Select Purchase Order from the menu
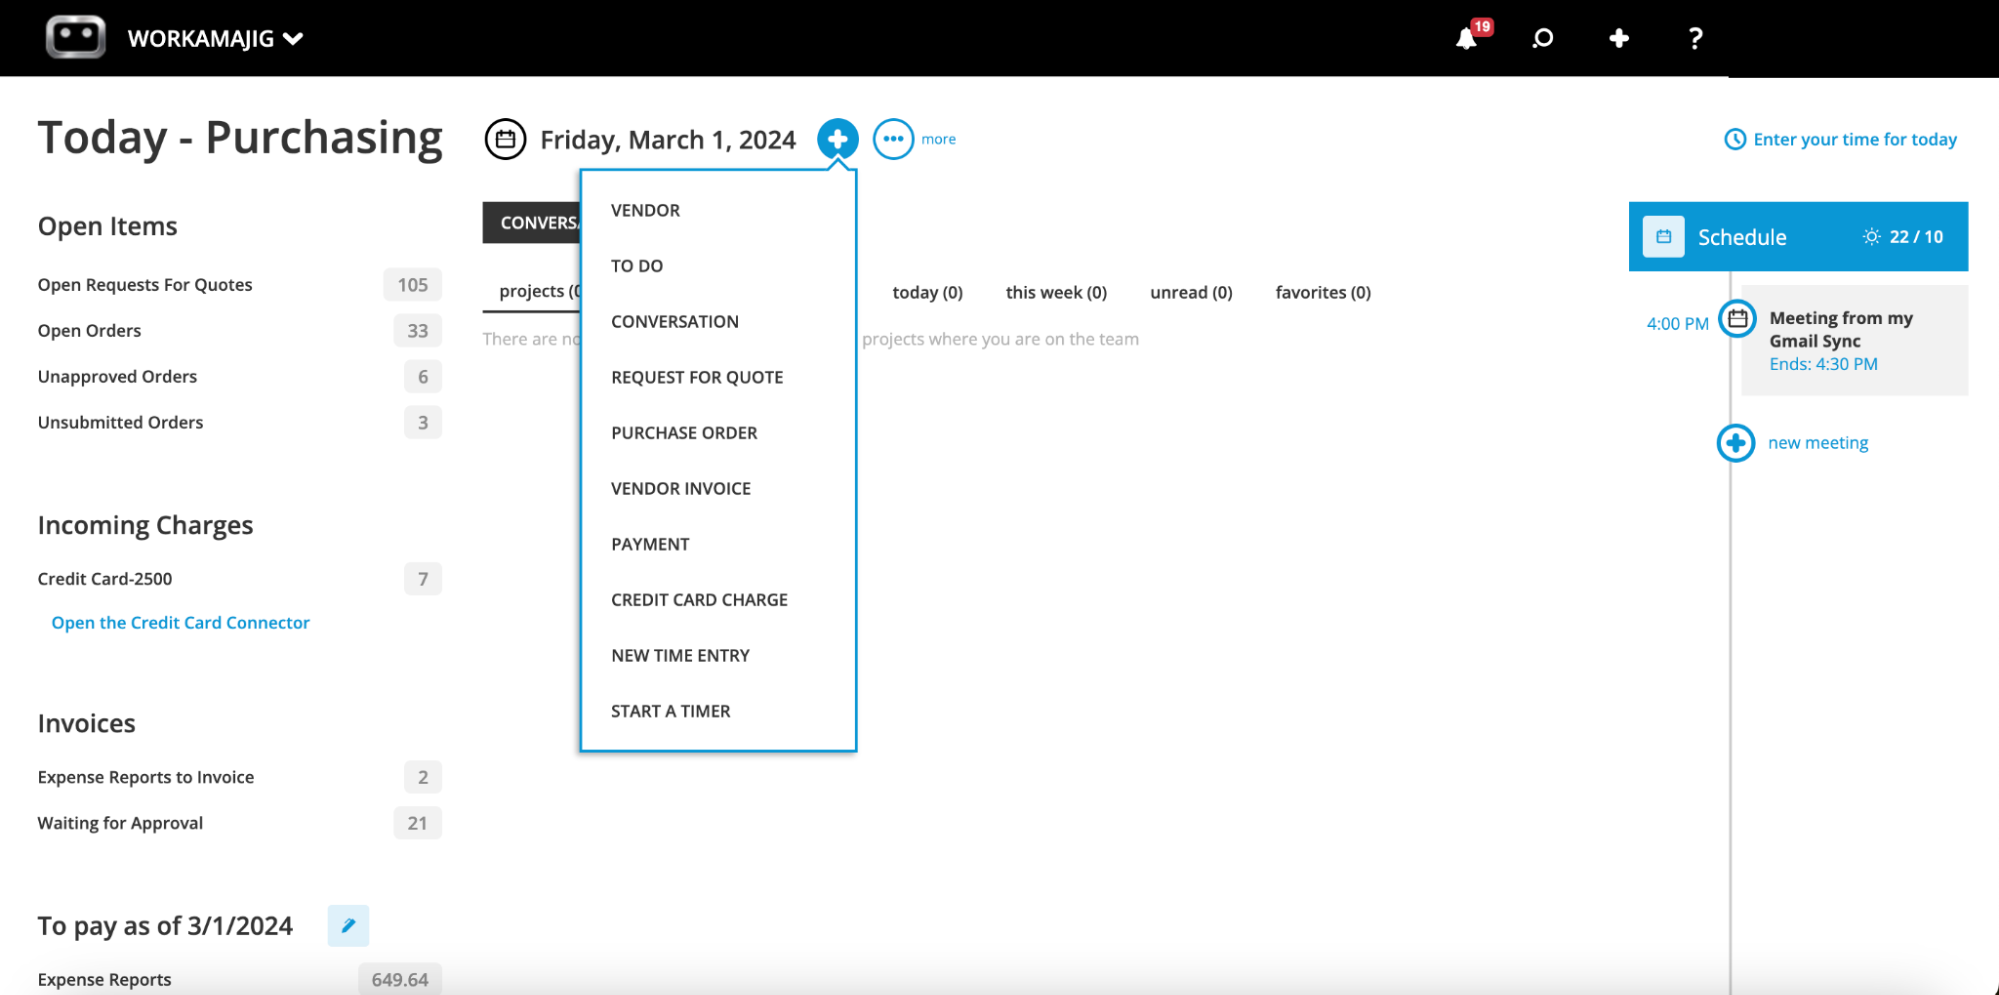The height and width of the screenshot is (995, 1999). (x=684, y=433)
